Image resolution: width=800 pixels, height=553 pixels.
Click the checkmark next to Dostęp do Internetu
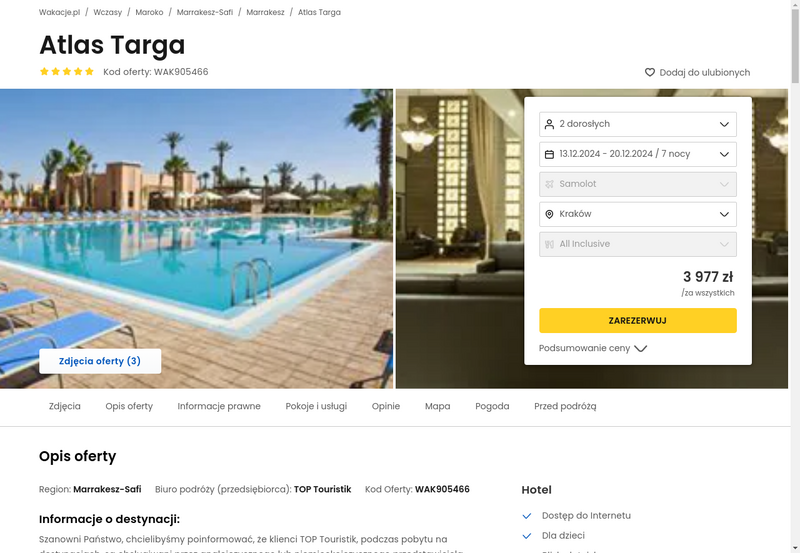[x=527, y=516]
